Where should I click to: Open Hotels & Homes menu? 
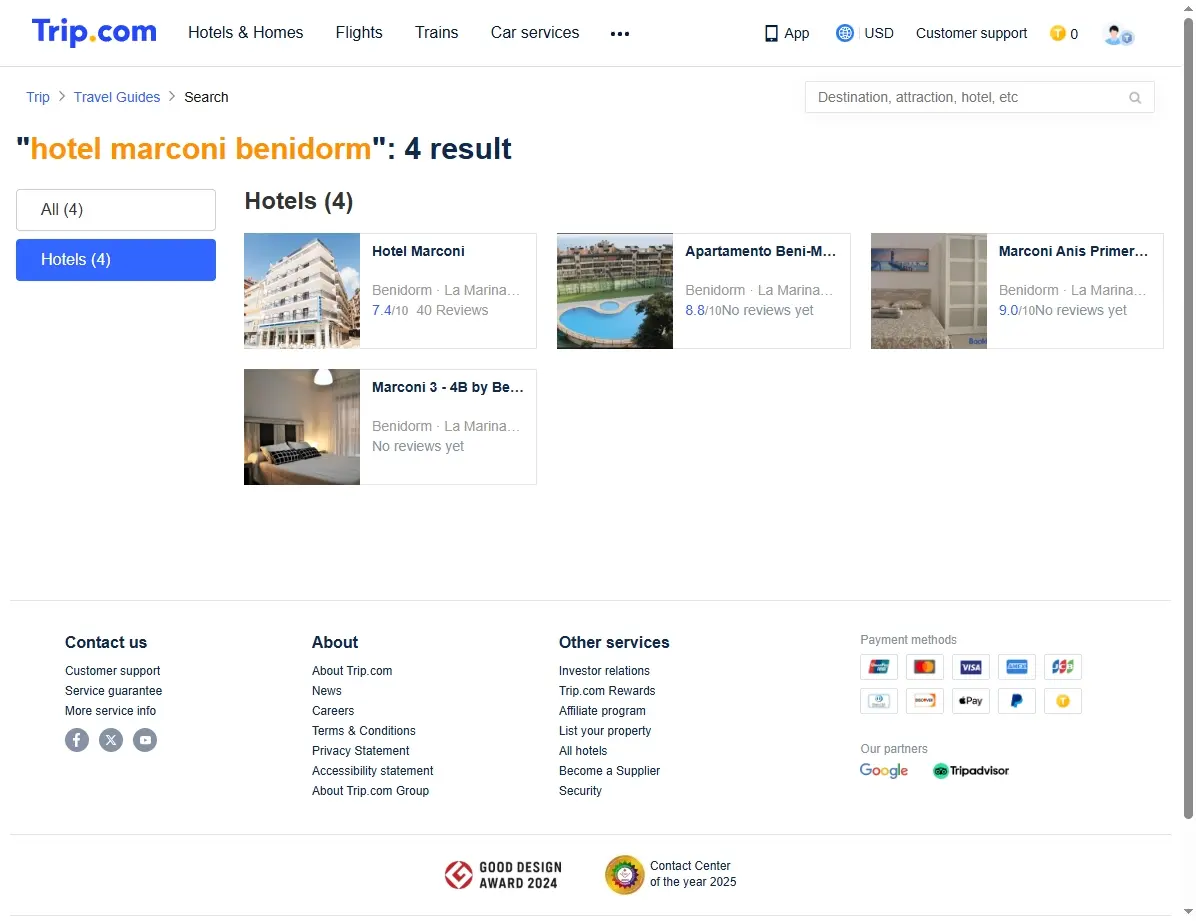[246, 33]
